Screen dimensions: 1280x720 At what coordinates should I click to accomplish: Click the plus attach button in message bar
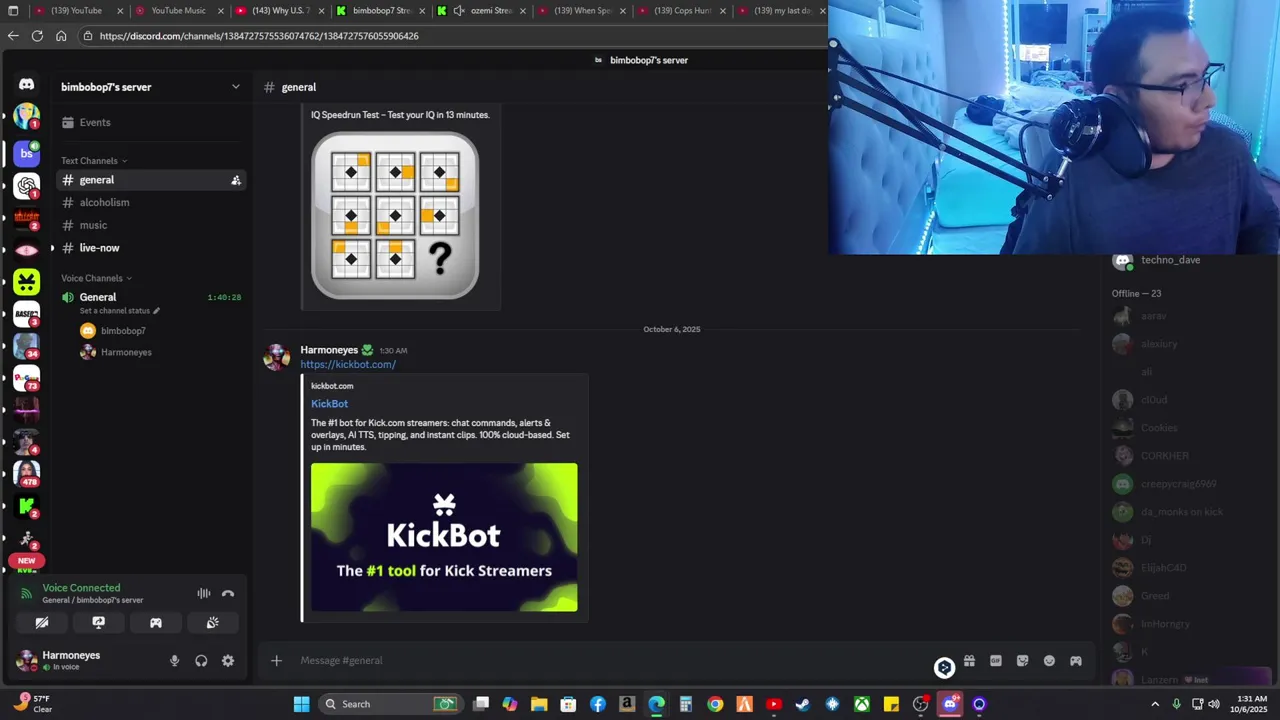[276, 660]
